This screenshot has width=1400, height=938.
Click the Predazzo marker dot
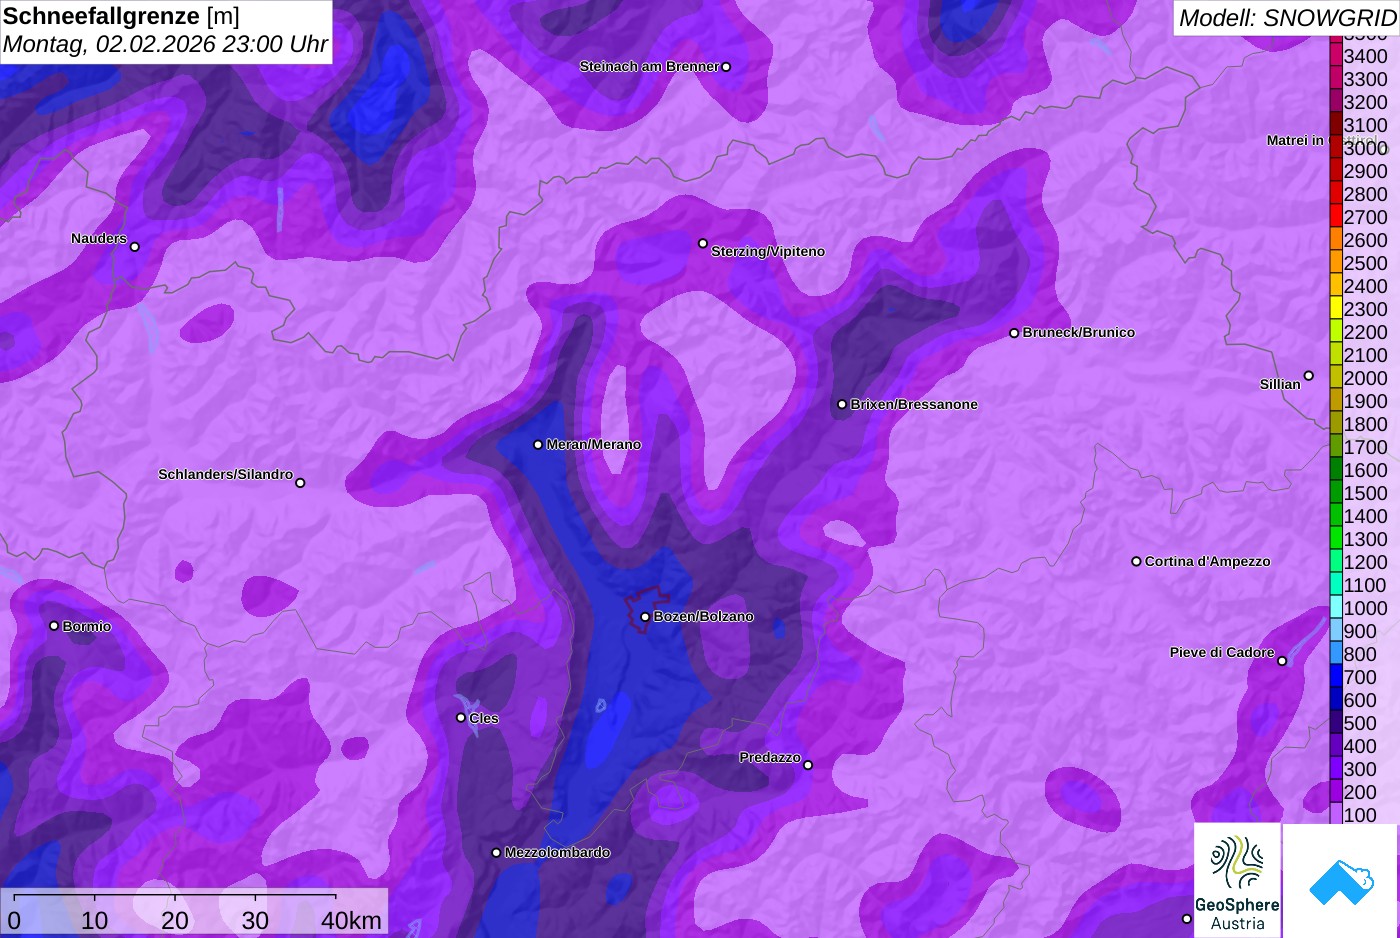click(x=808, y=766)
